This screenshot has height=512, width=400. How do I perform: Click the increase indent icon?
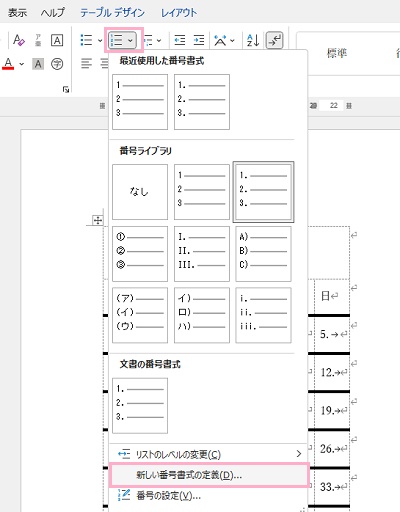coord(199,40)
